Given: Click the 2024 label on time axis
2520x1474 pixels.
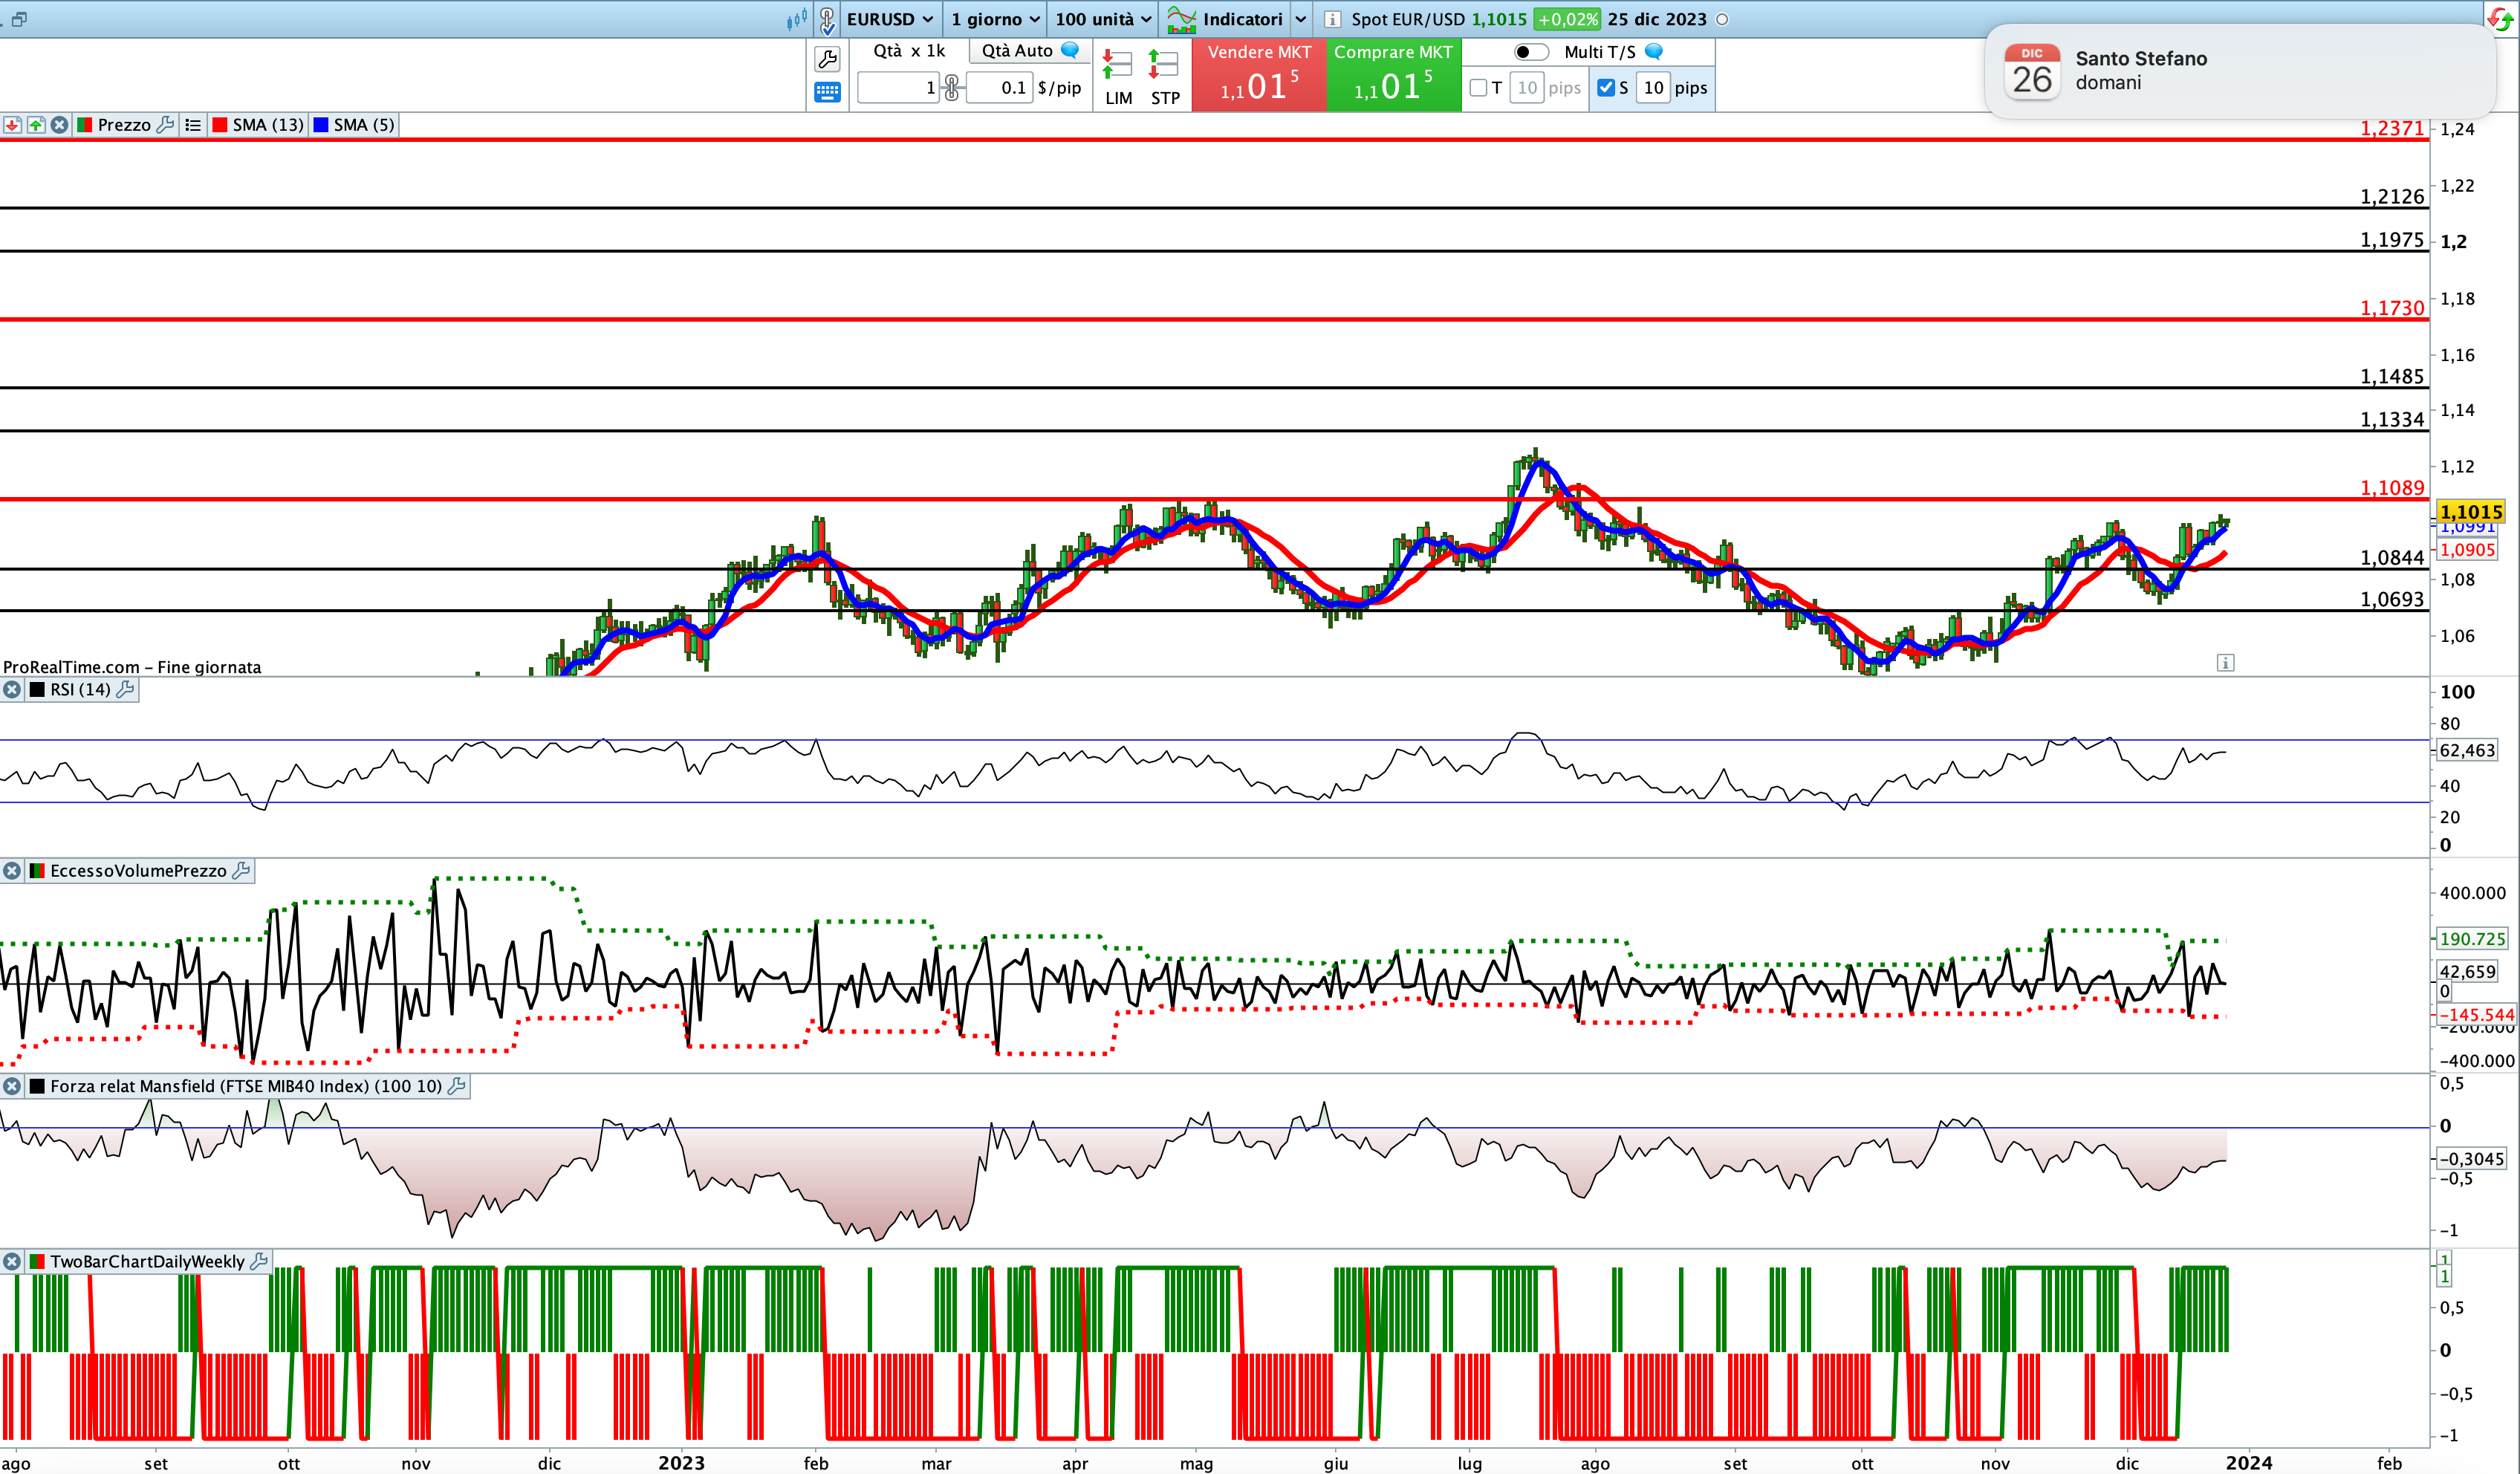Looking at the screenshot, I should [2249, 1463].
